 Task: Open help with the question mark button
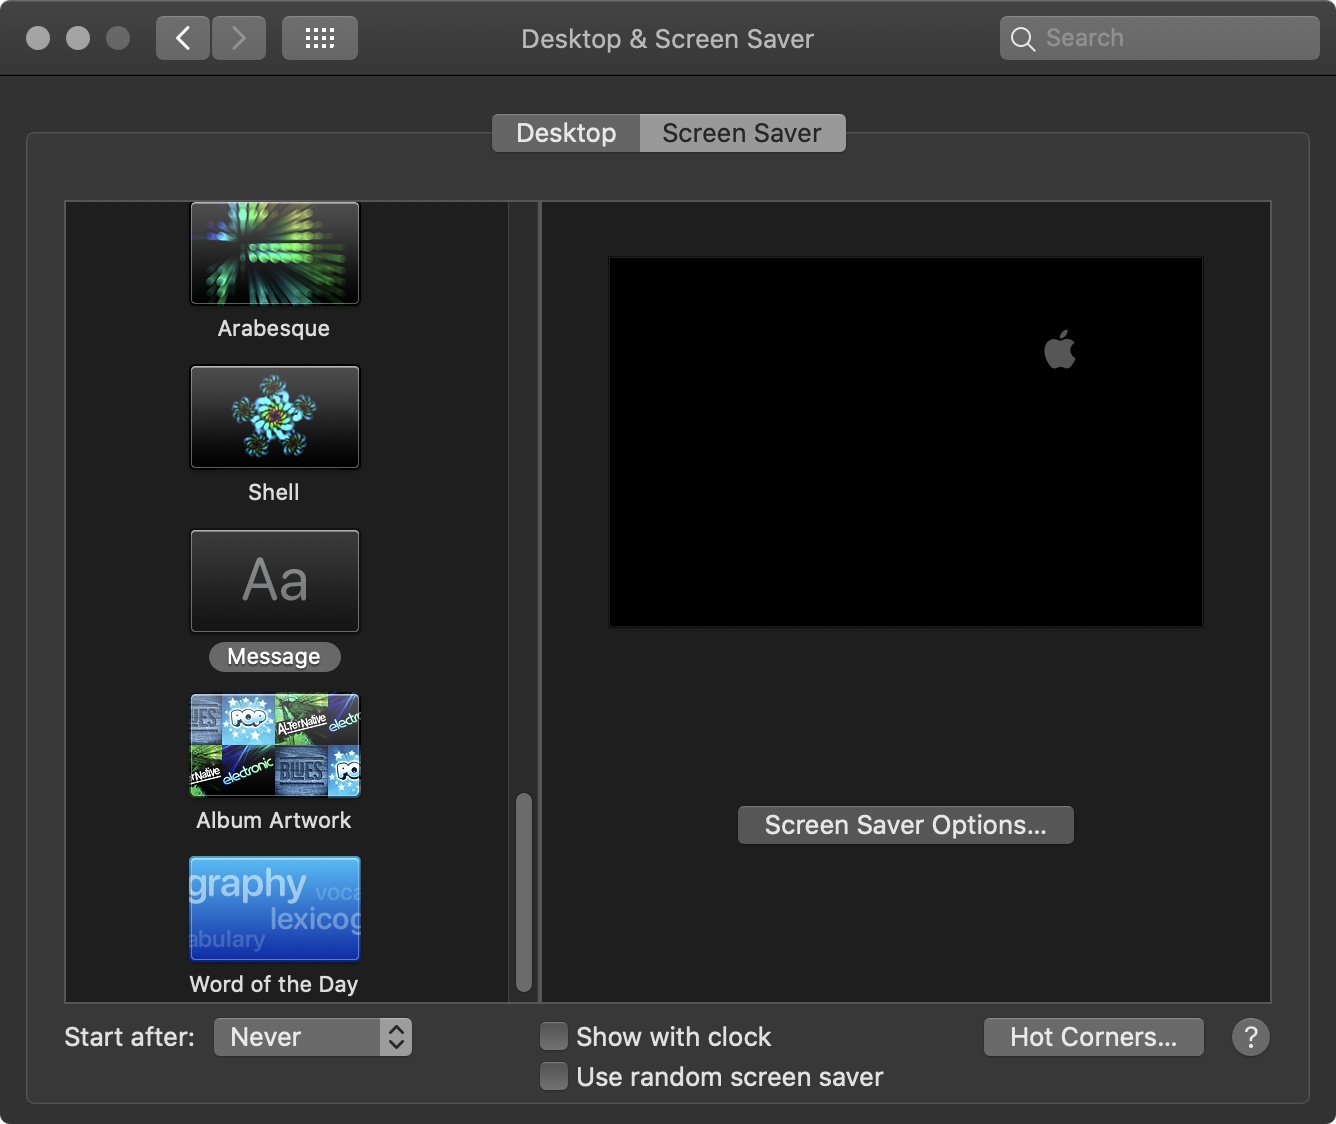click(1251, 1037)
